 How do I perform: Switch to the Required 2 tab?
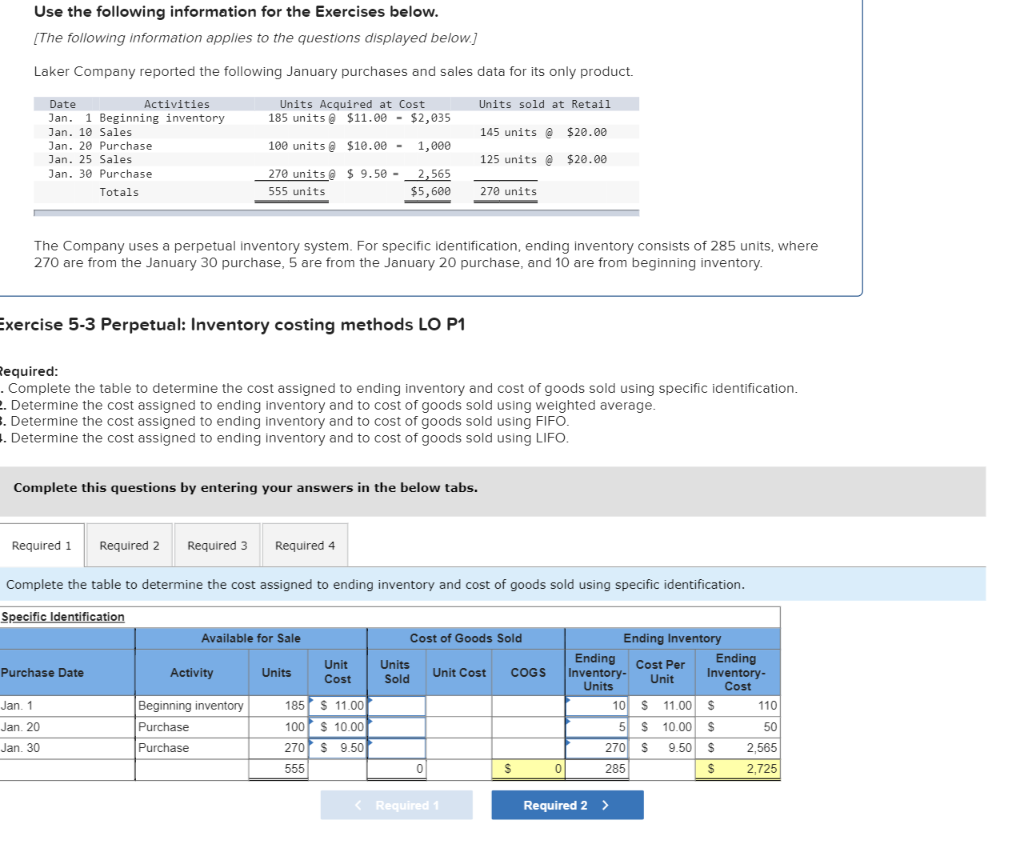pos(129,545)
